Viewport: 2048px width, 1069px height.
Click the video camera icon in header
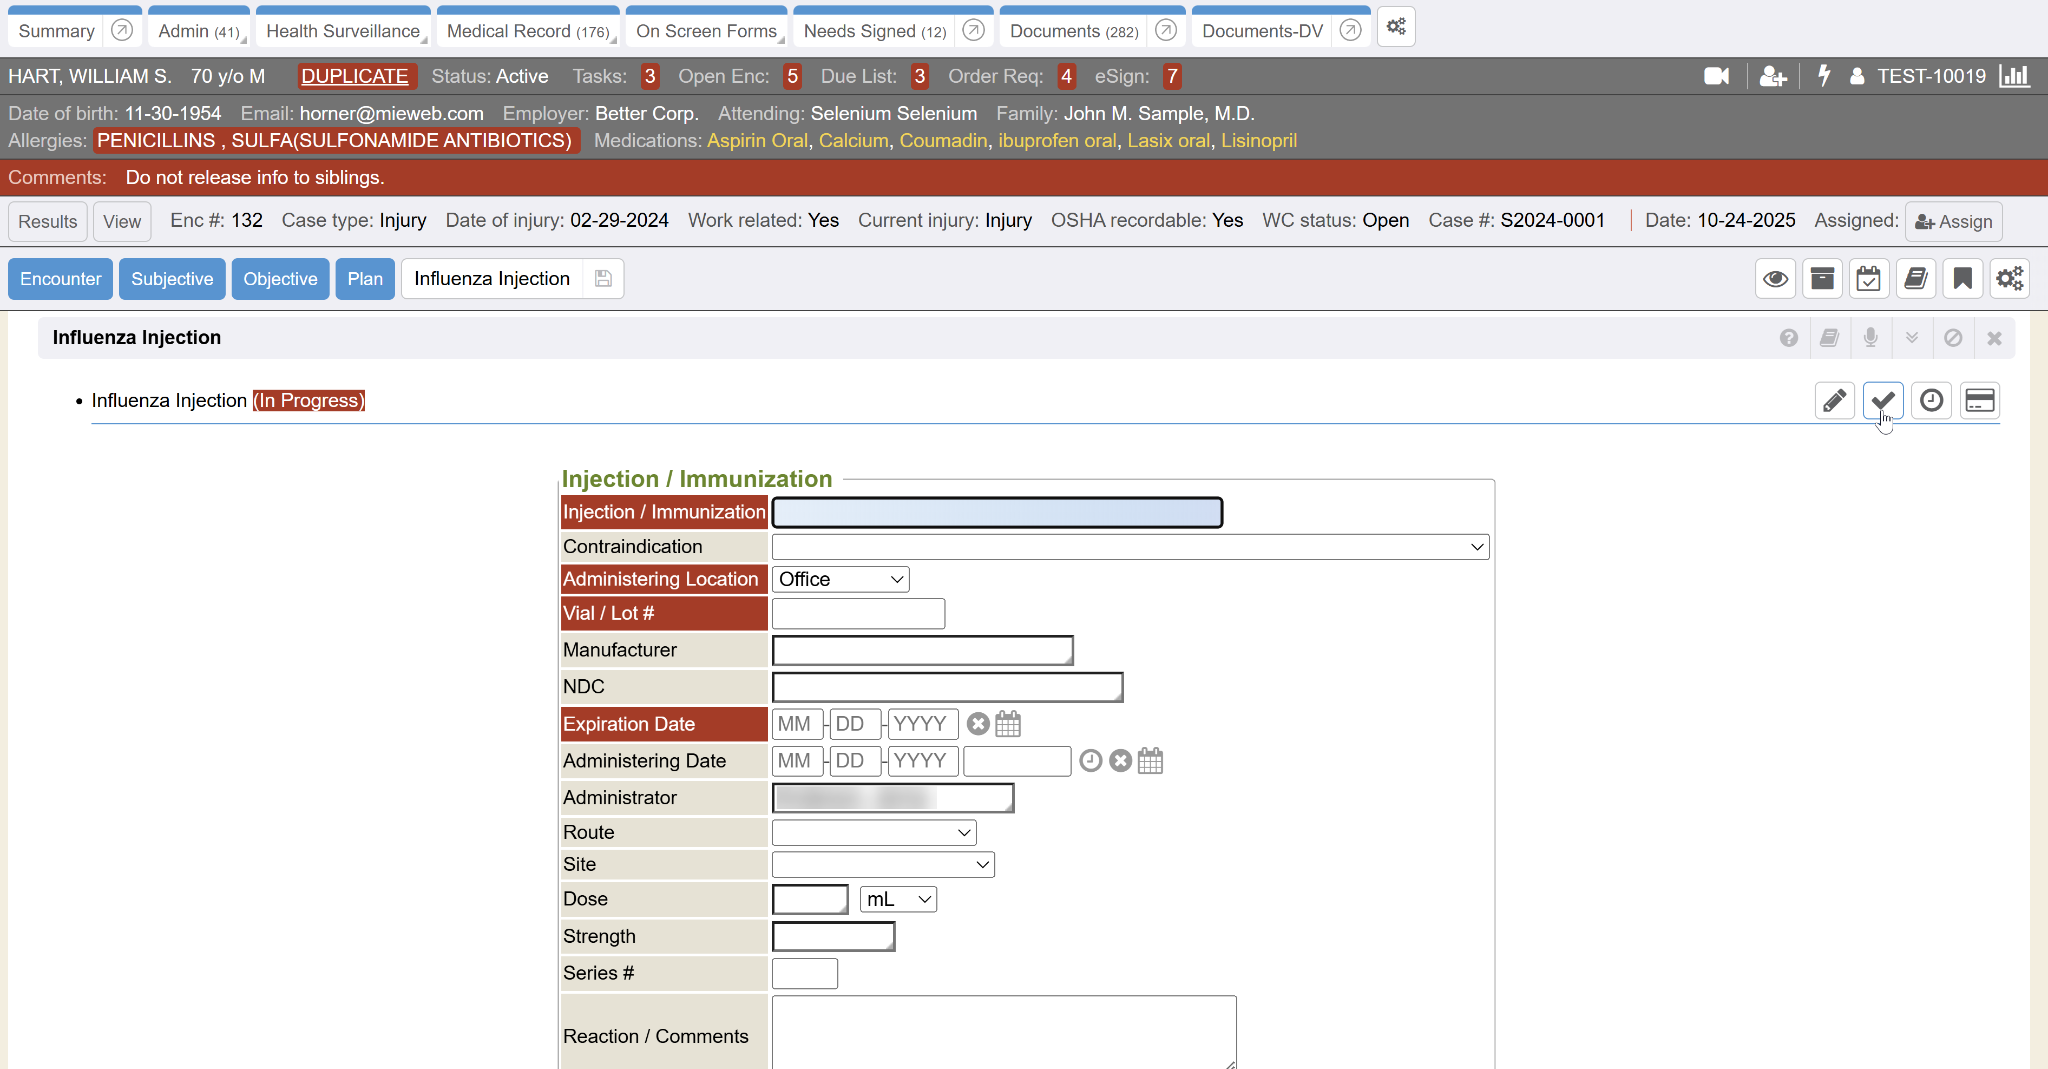(x=1716, y=76)
